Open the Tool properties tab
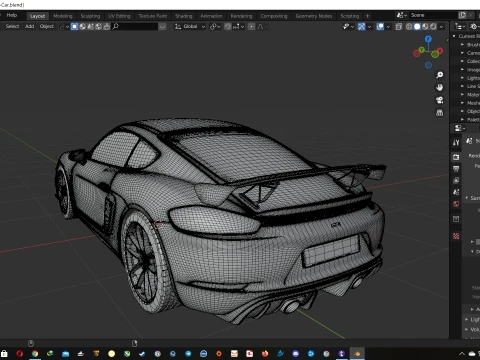480x360 pixels. tap(456, 143)
